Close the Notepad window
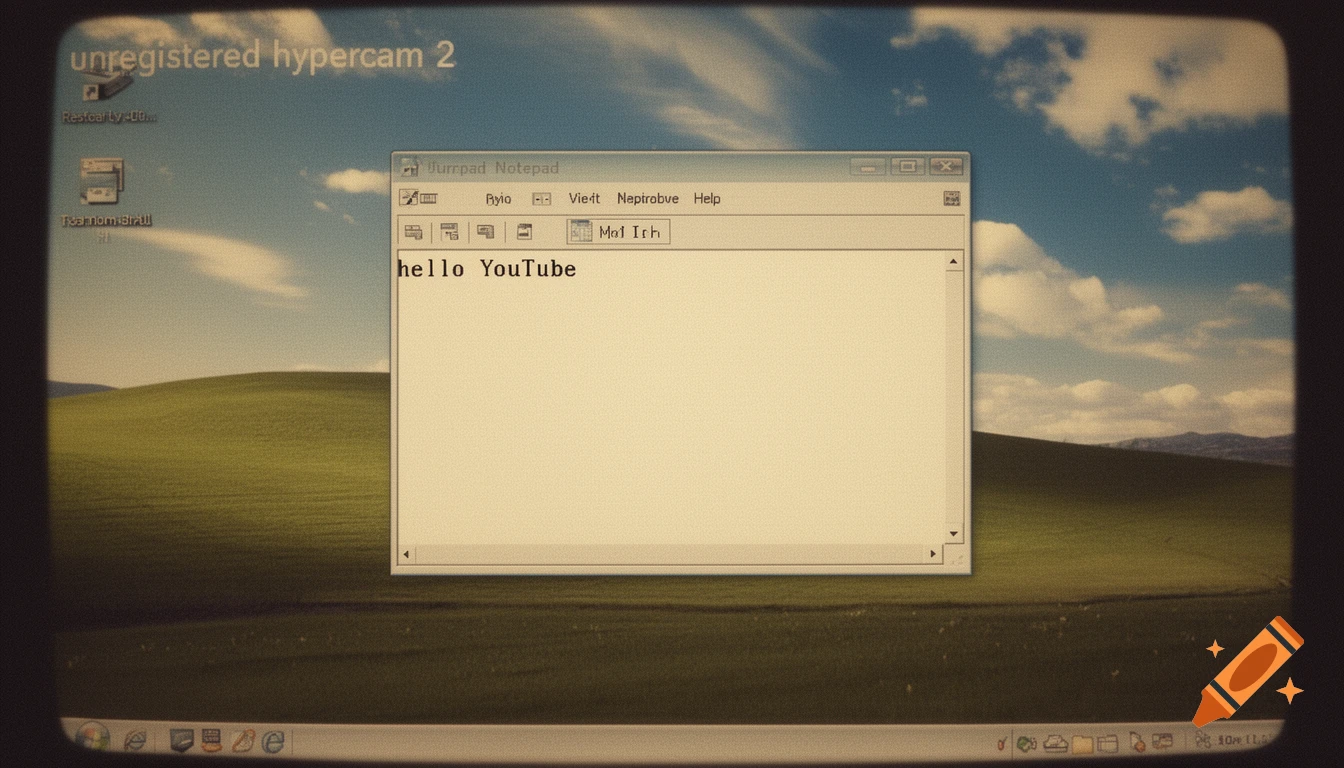Image resolution: width=1344 pixels, height=768 pixels. tap(945, 167)
